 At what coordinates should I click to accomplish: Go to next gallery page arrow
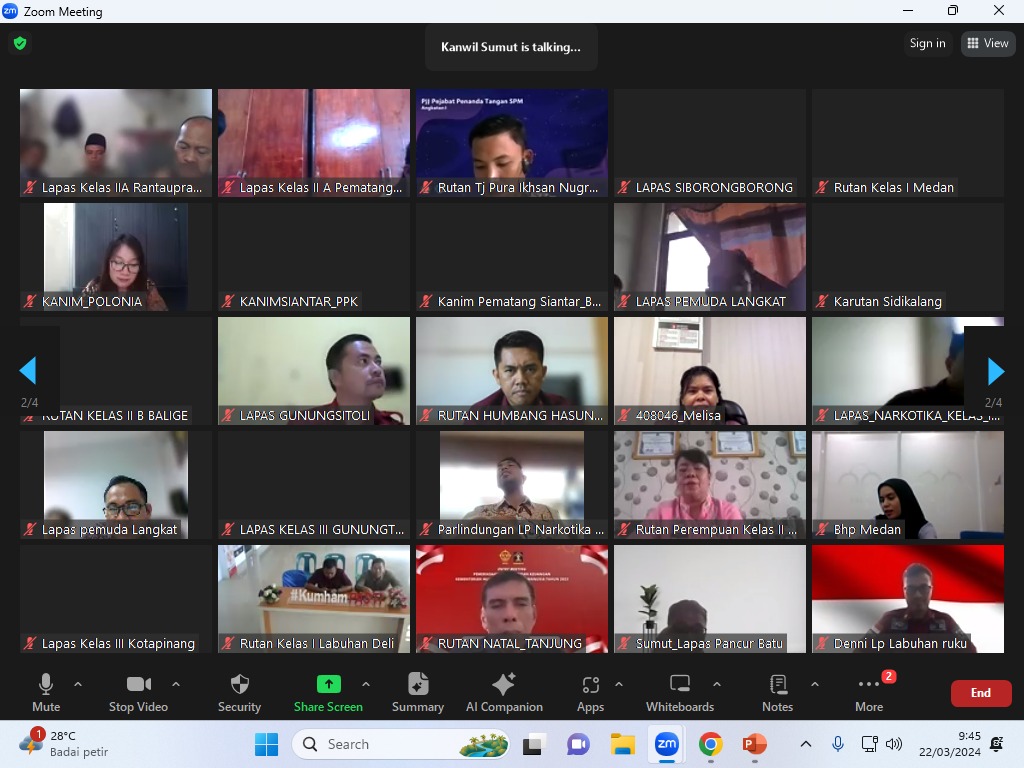[995, 371]
